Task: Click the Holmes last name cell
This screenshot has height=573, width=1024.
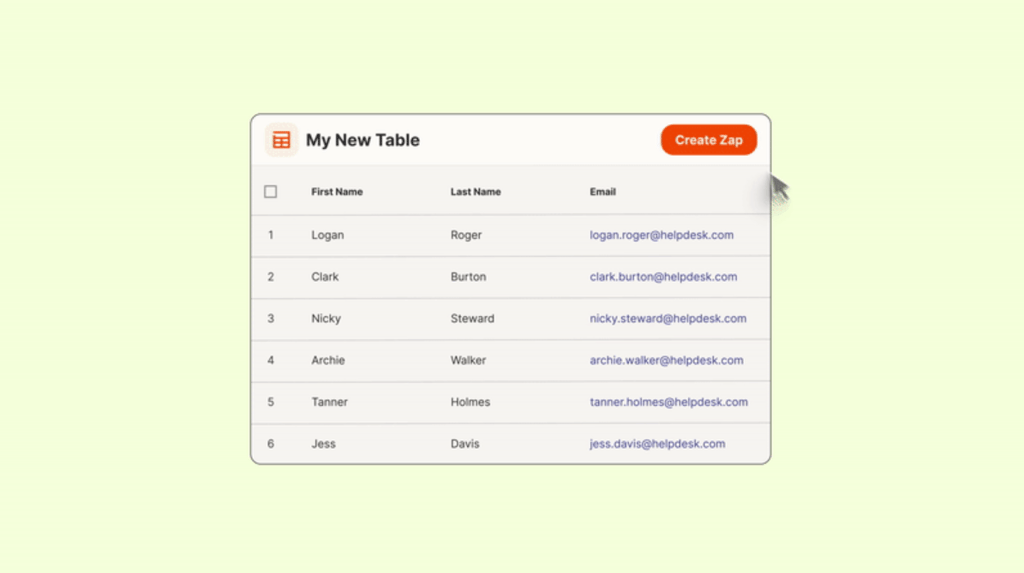Action: pos(470,402)
